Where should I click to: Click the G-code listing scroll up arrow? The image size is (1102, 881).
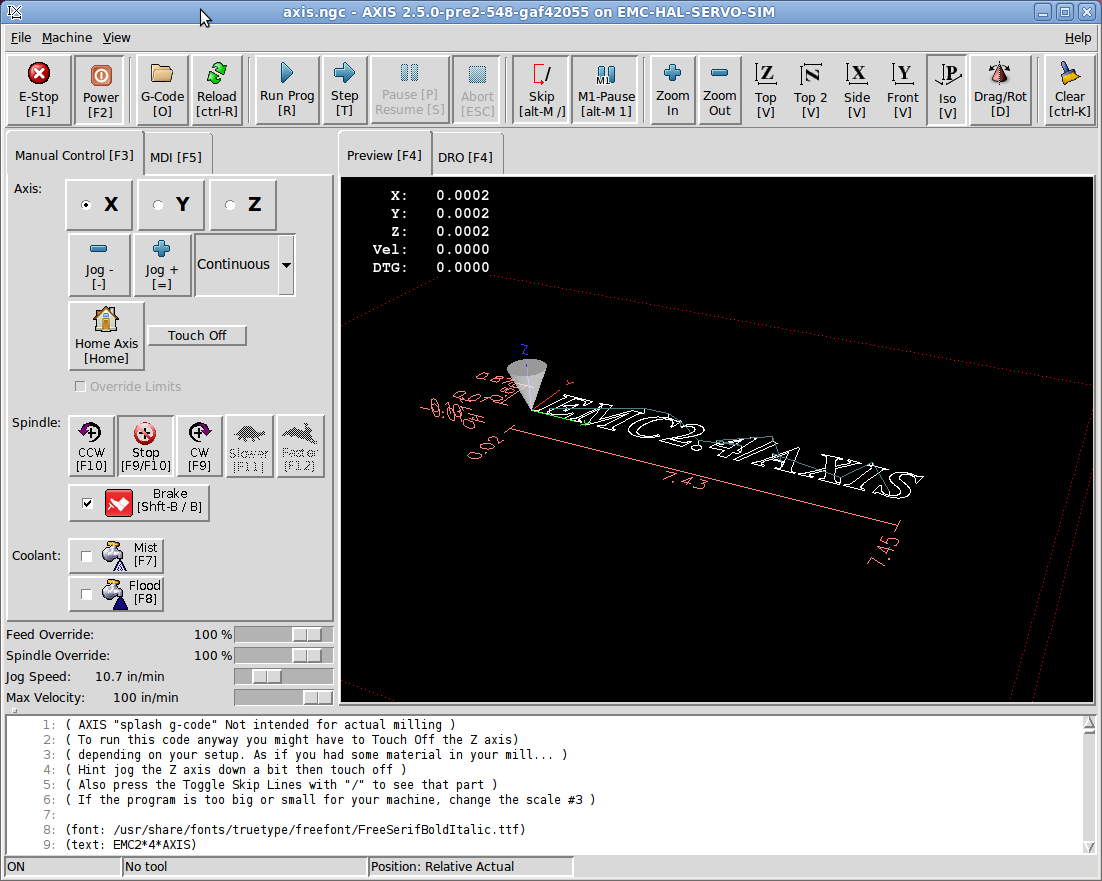click(x=1089, y=723)
